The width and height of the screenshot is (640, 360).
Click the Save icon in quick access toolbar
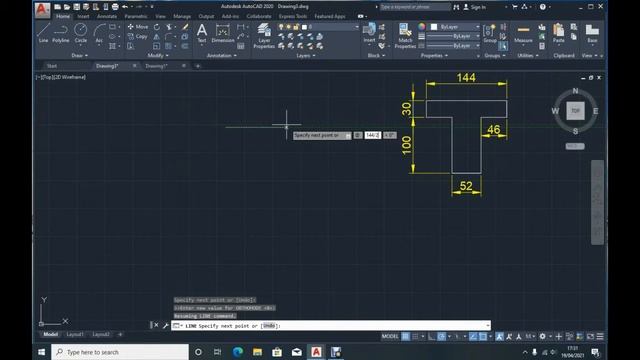coord(76,7)
